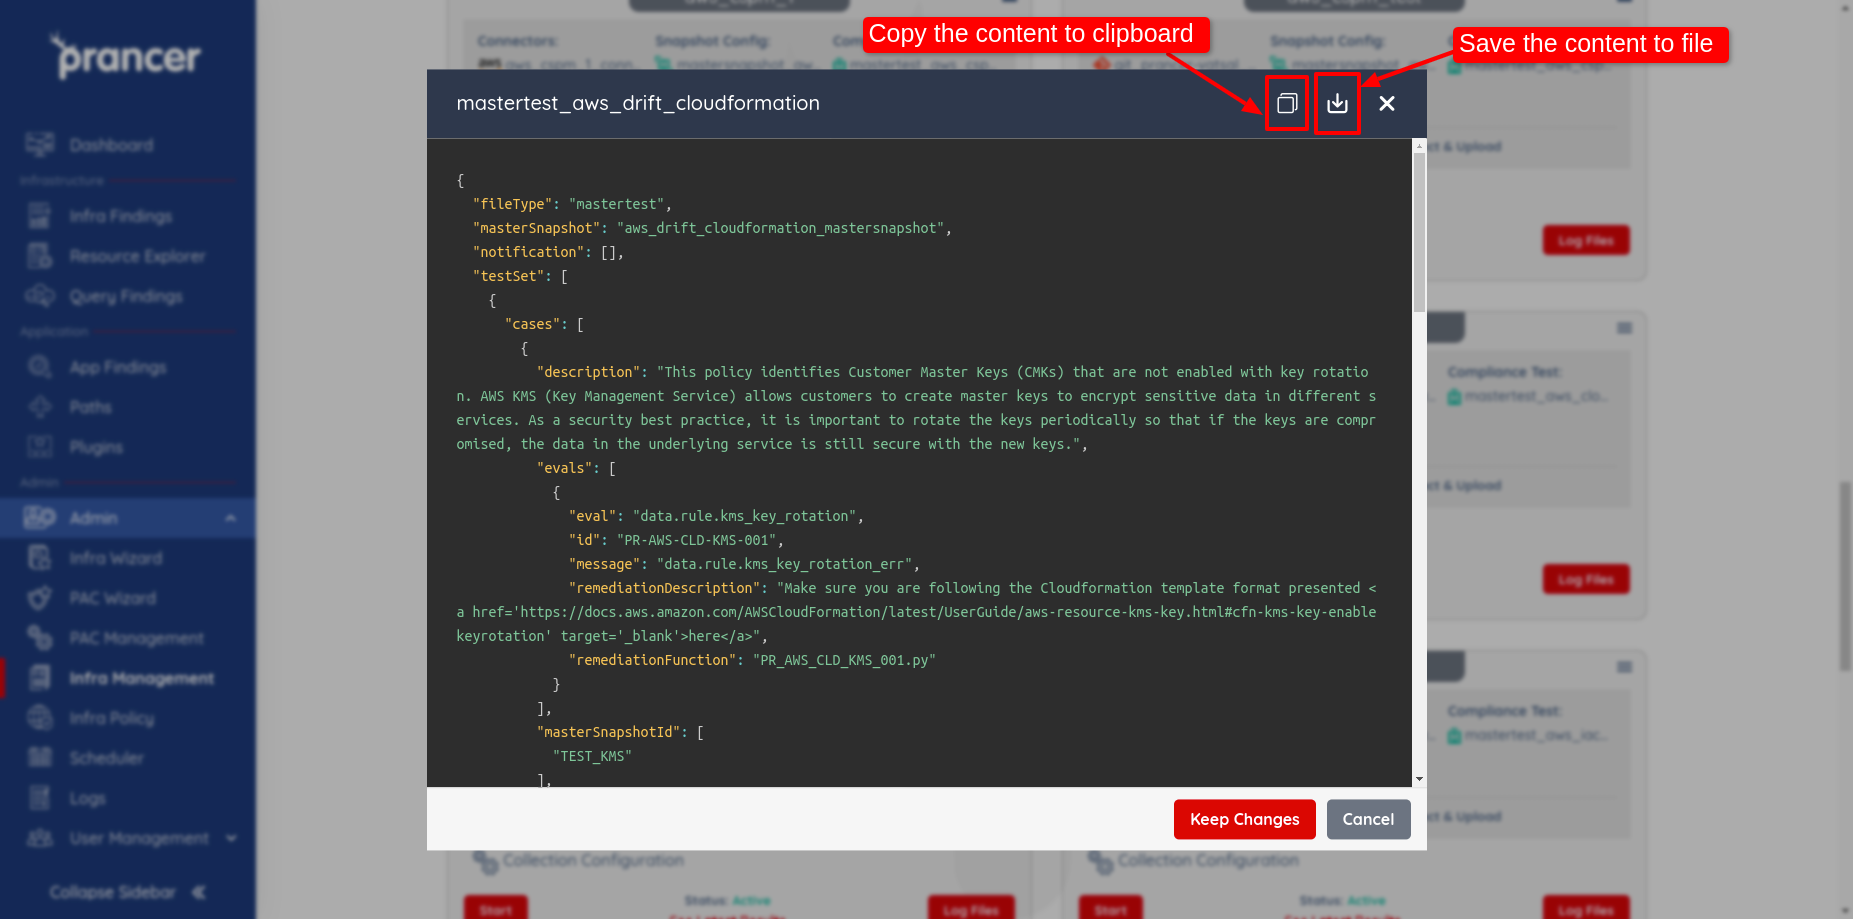Viewport: 1853px width, 919px height.
Task: Click Collapse Sidebar
Action: [127, 892]
